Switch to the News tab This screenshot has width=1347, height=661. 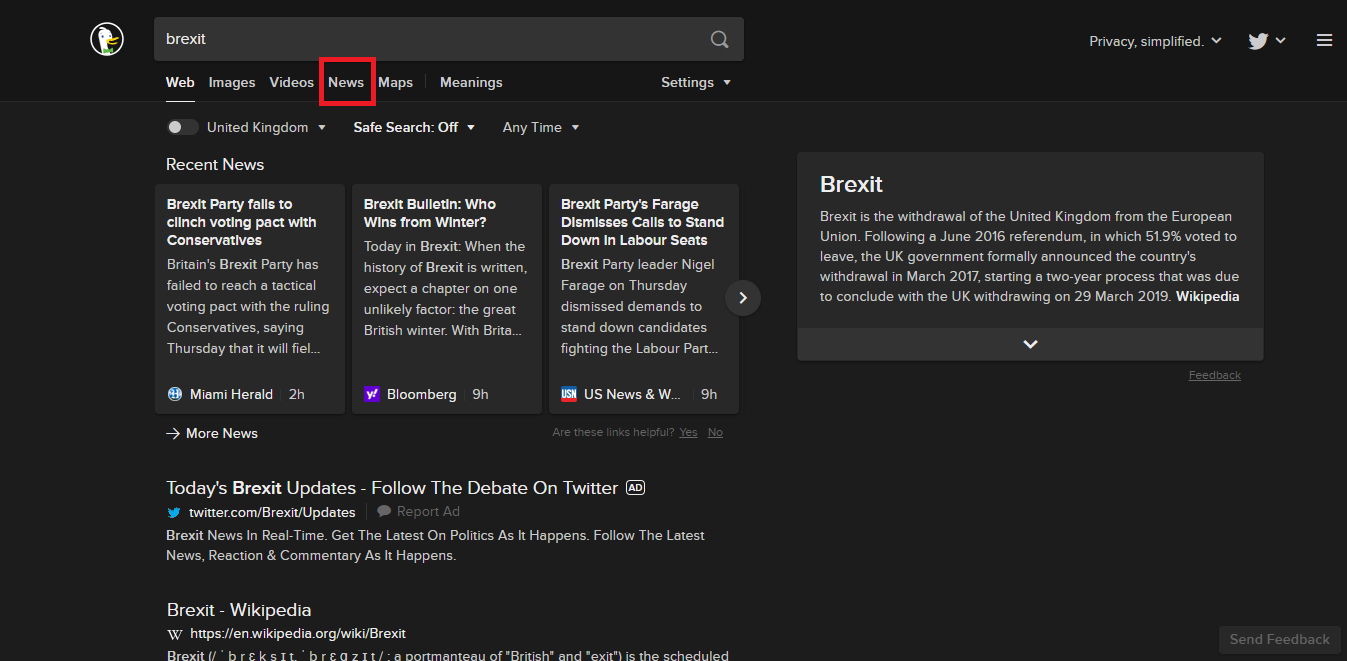coord(346,82)
